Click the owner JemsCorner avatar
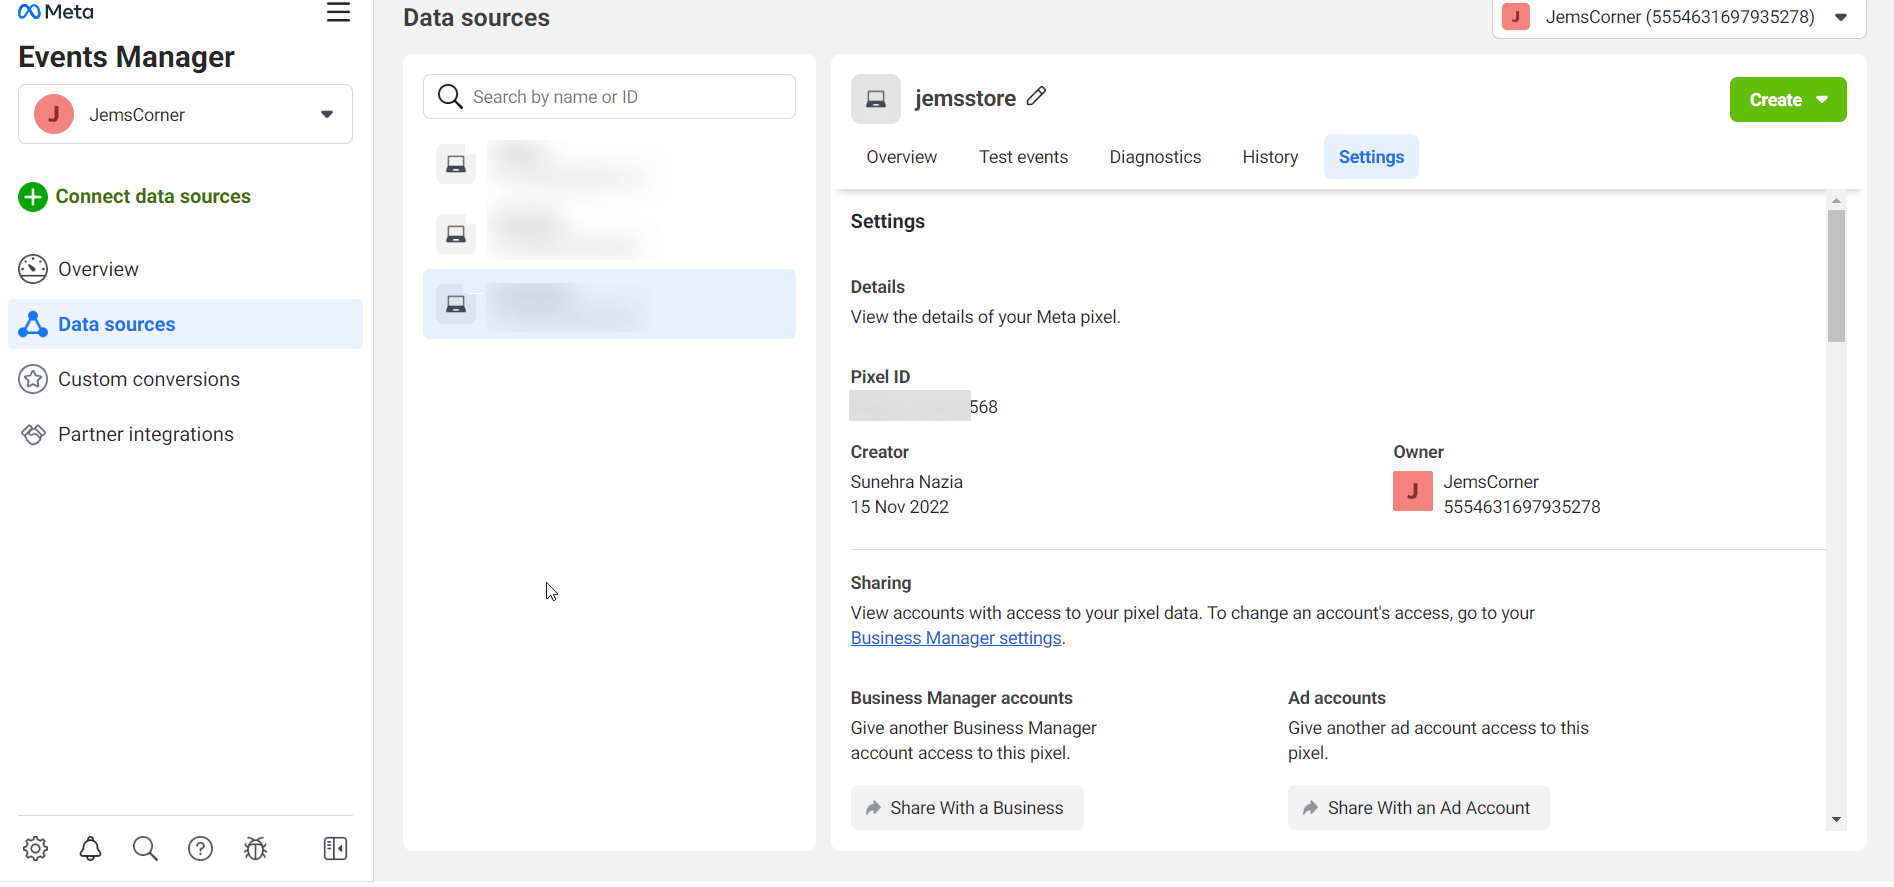1894x887 pixels. point(1413,491)
